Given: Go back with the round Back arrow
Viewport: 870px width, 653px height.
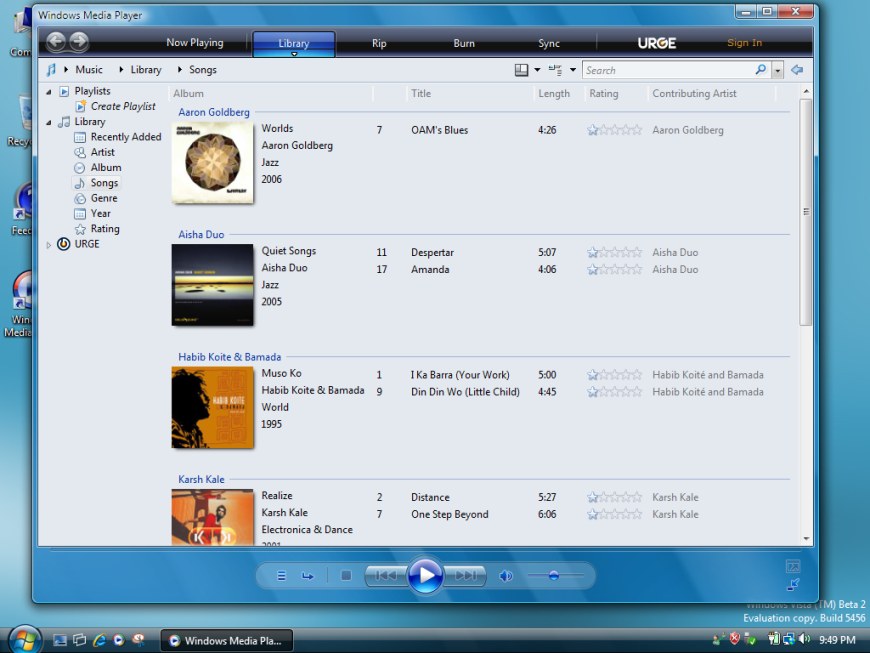Looking at the screenshot, I should coord(55,42).
